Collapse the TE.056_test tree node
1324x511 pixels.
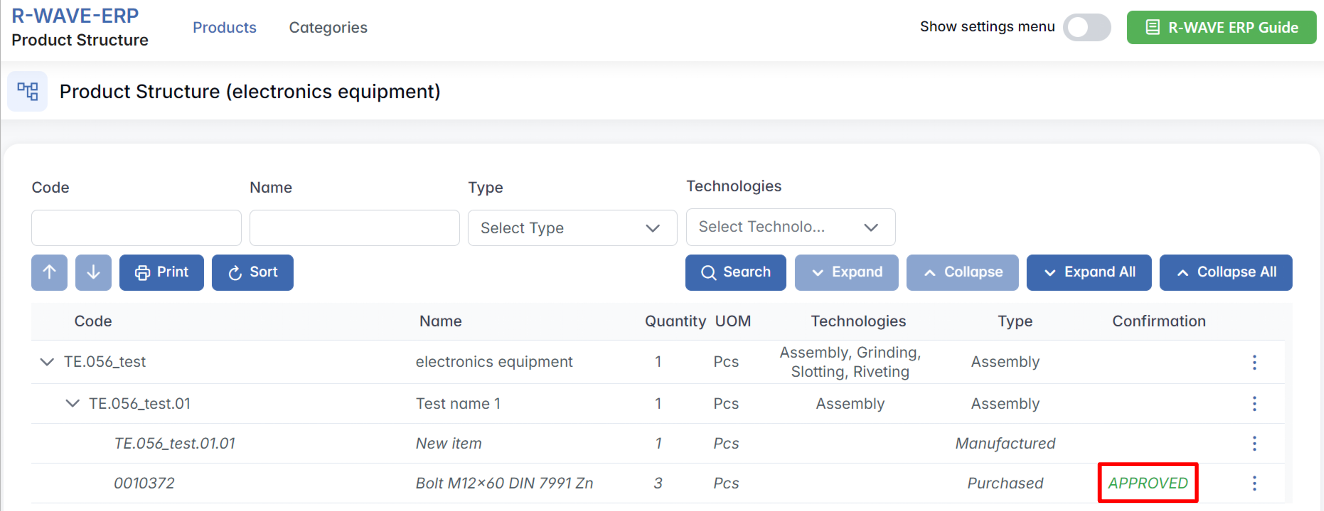(46, 362)
